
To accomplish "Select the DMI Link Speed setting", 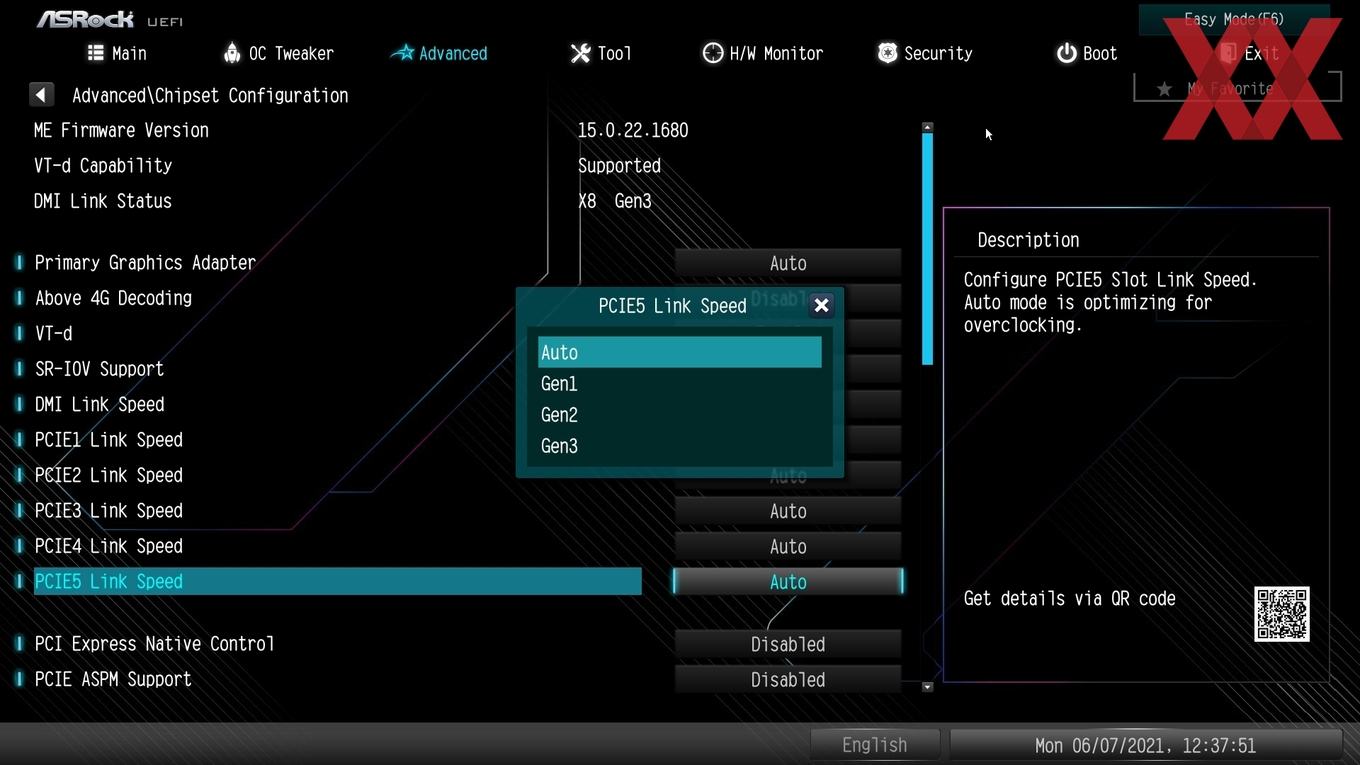I will point(99,404).
